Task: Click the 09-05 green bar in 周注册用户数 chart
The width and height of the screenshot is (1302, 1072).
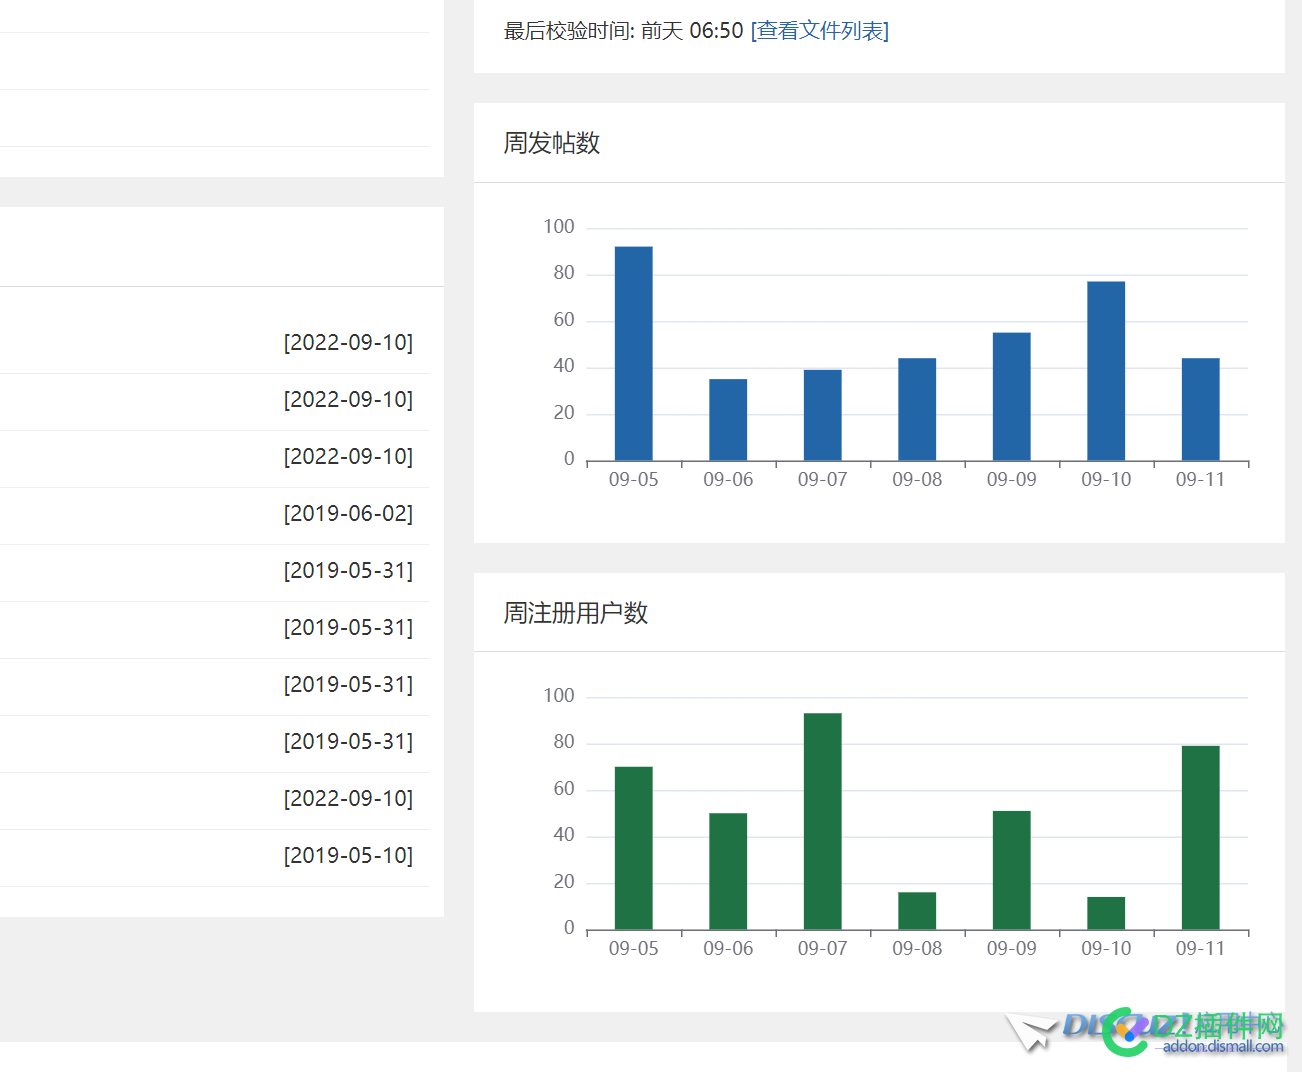Action: pyautogui.click(x=634, y=848)
